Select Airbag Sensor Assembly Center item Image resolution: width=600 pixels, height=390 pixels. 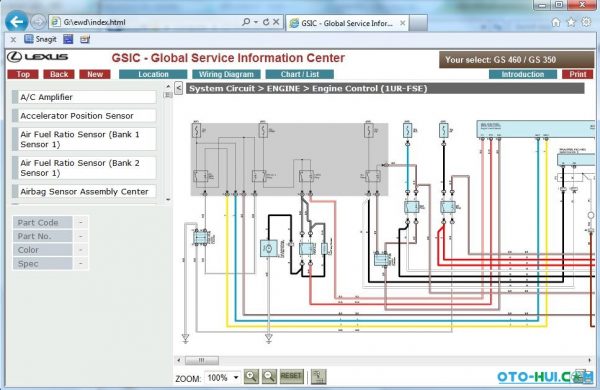pos(84,191)
